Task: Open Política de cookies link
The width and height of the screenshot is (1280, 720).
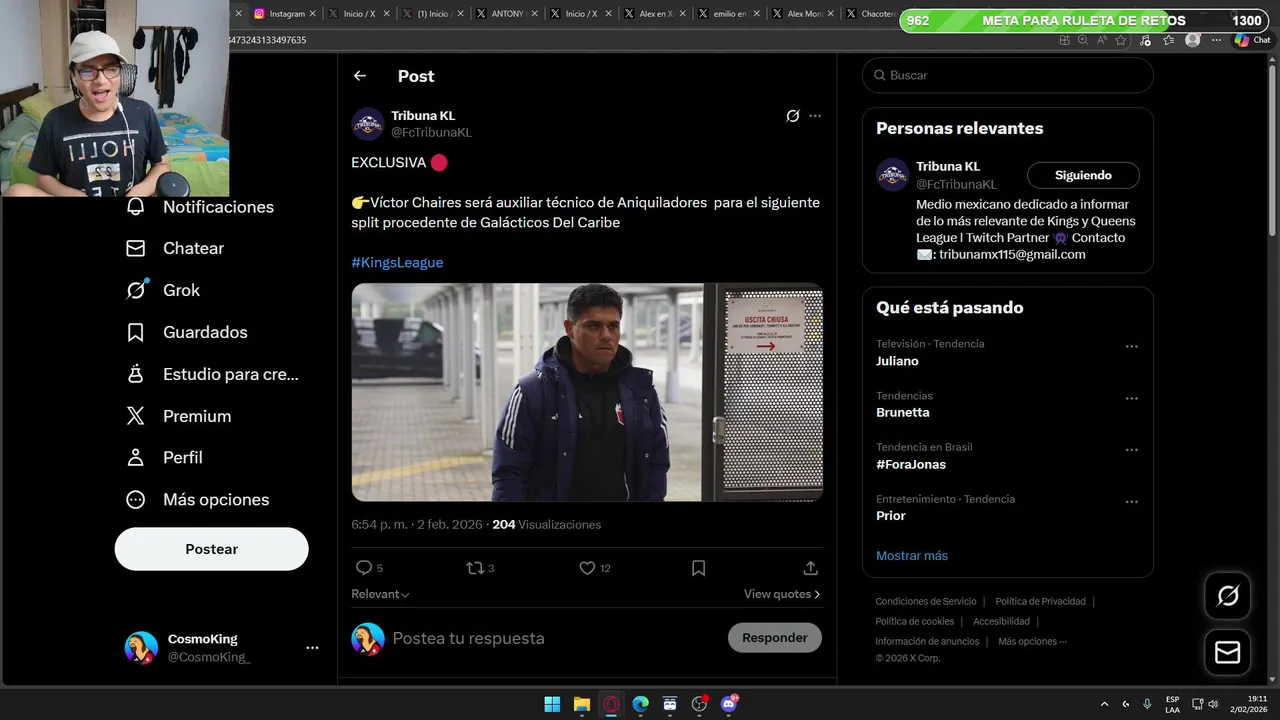Action: (915, 622)
